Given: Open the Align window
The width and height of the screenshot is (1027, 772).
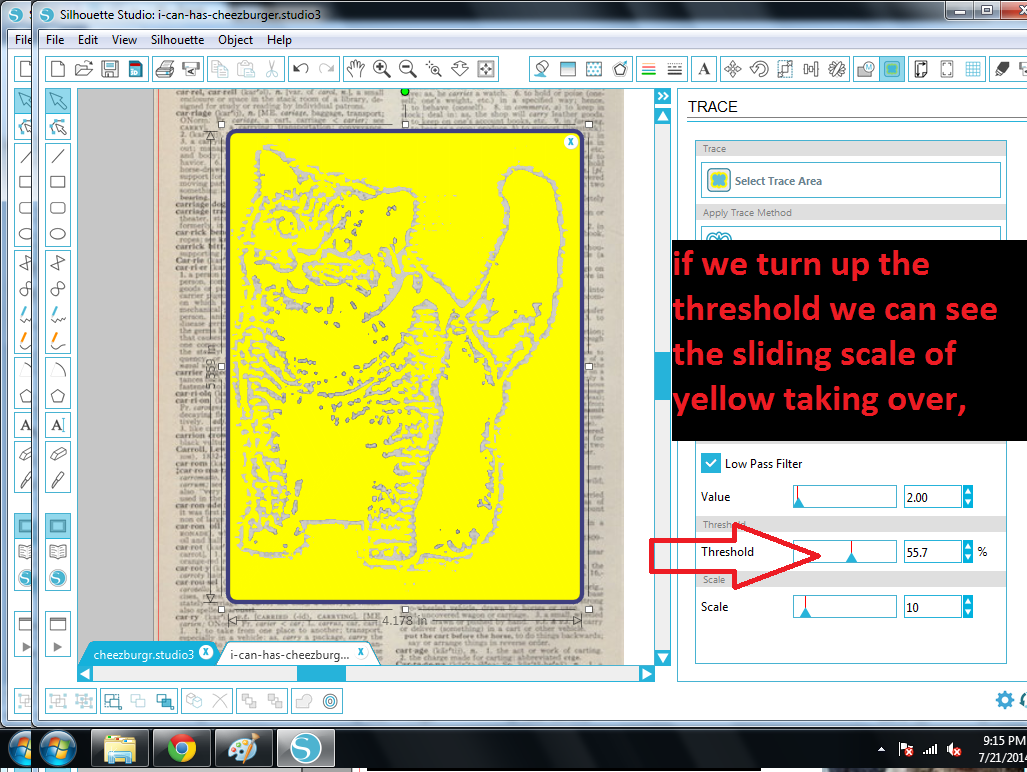Looking at the screenshot, I should coord(811,69).
